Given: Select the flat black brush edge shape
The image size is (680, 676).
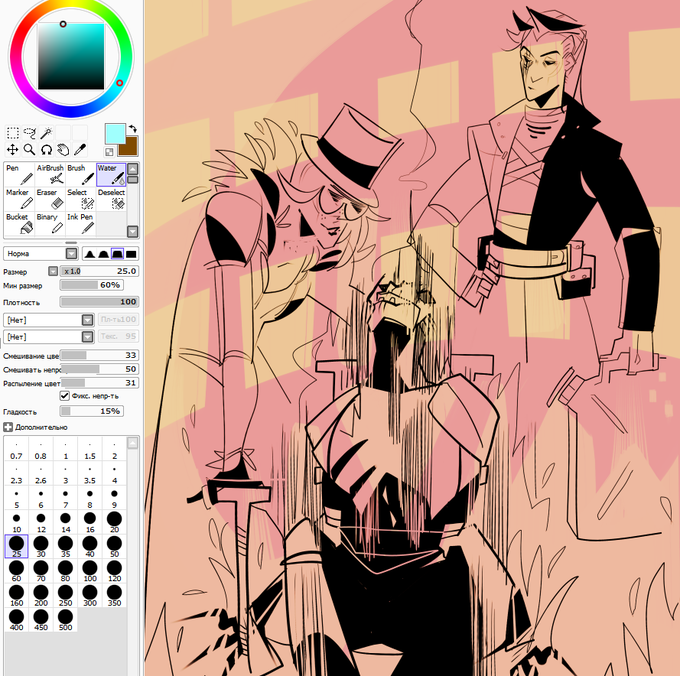Looking at the screenshot, I should [131, 254].
